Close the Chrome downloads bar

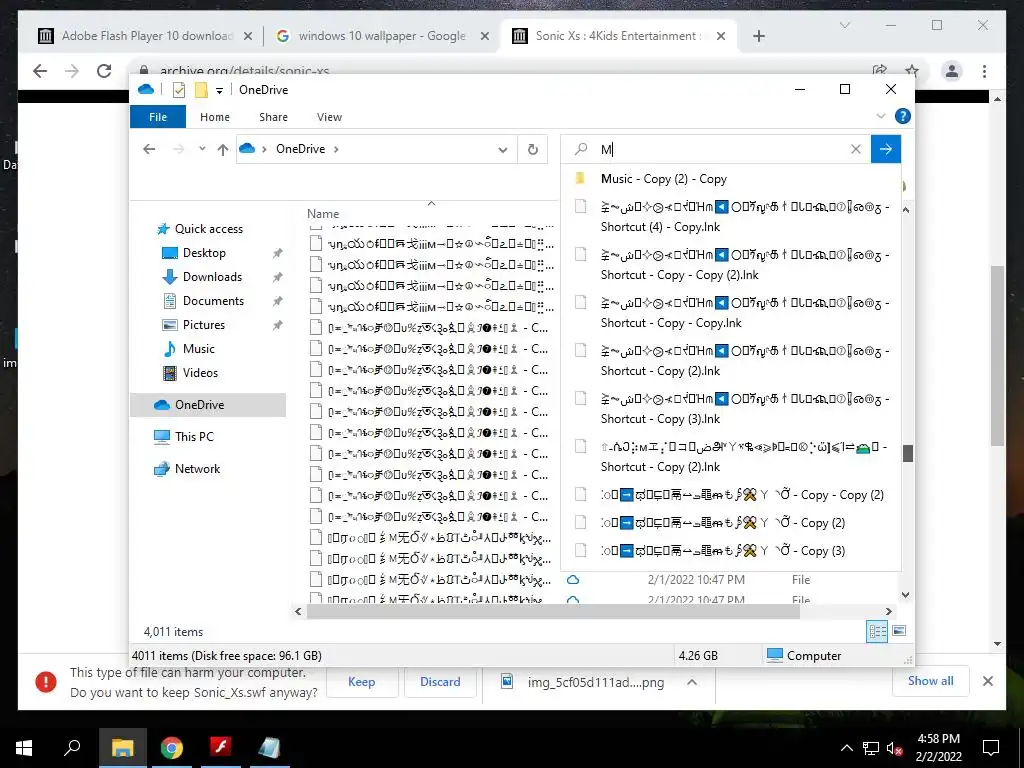pos(987,681)
